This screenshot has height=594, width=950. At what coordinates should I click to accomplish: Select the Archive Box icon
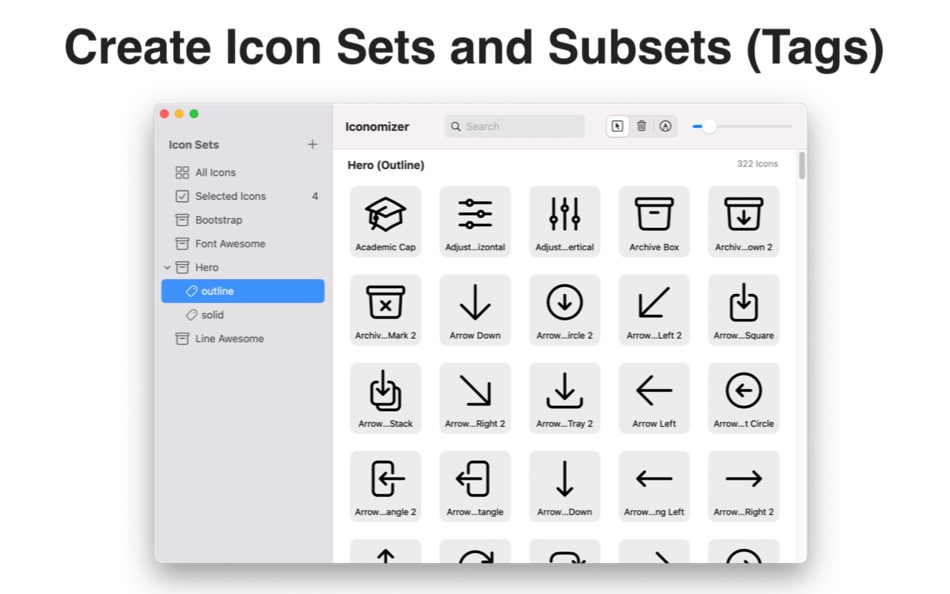pos(654,220)
